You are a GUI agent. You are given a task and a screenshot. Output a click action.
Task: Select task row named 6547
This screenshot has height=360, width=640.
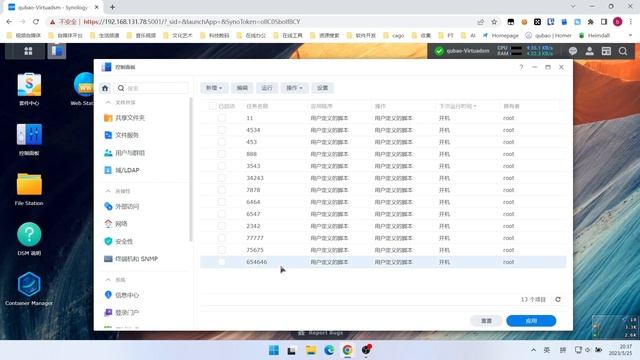tap(383, 214)
